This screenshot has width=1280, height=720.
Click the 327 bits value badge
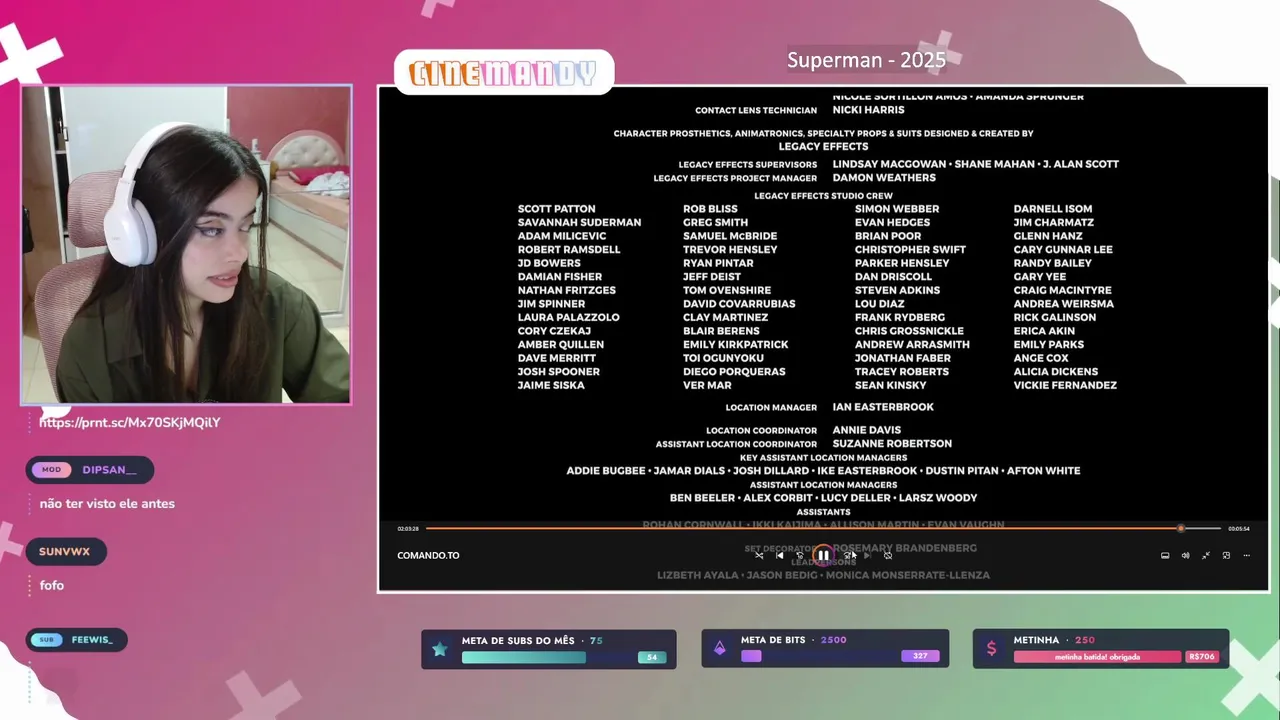(x=920, y=656)
